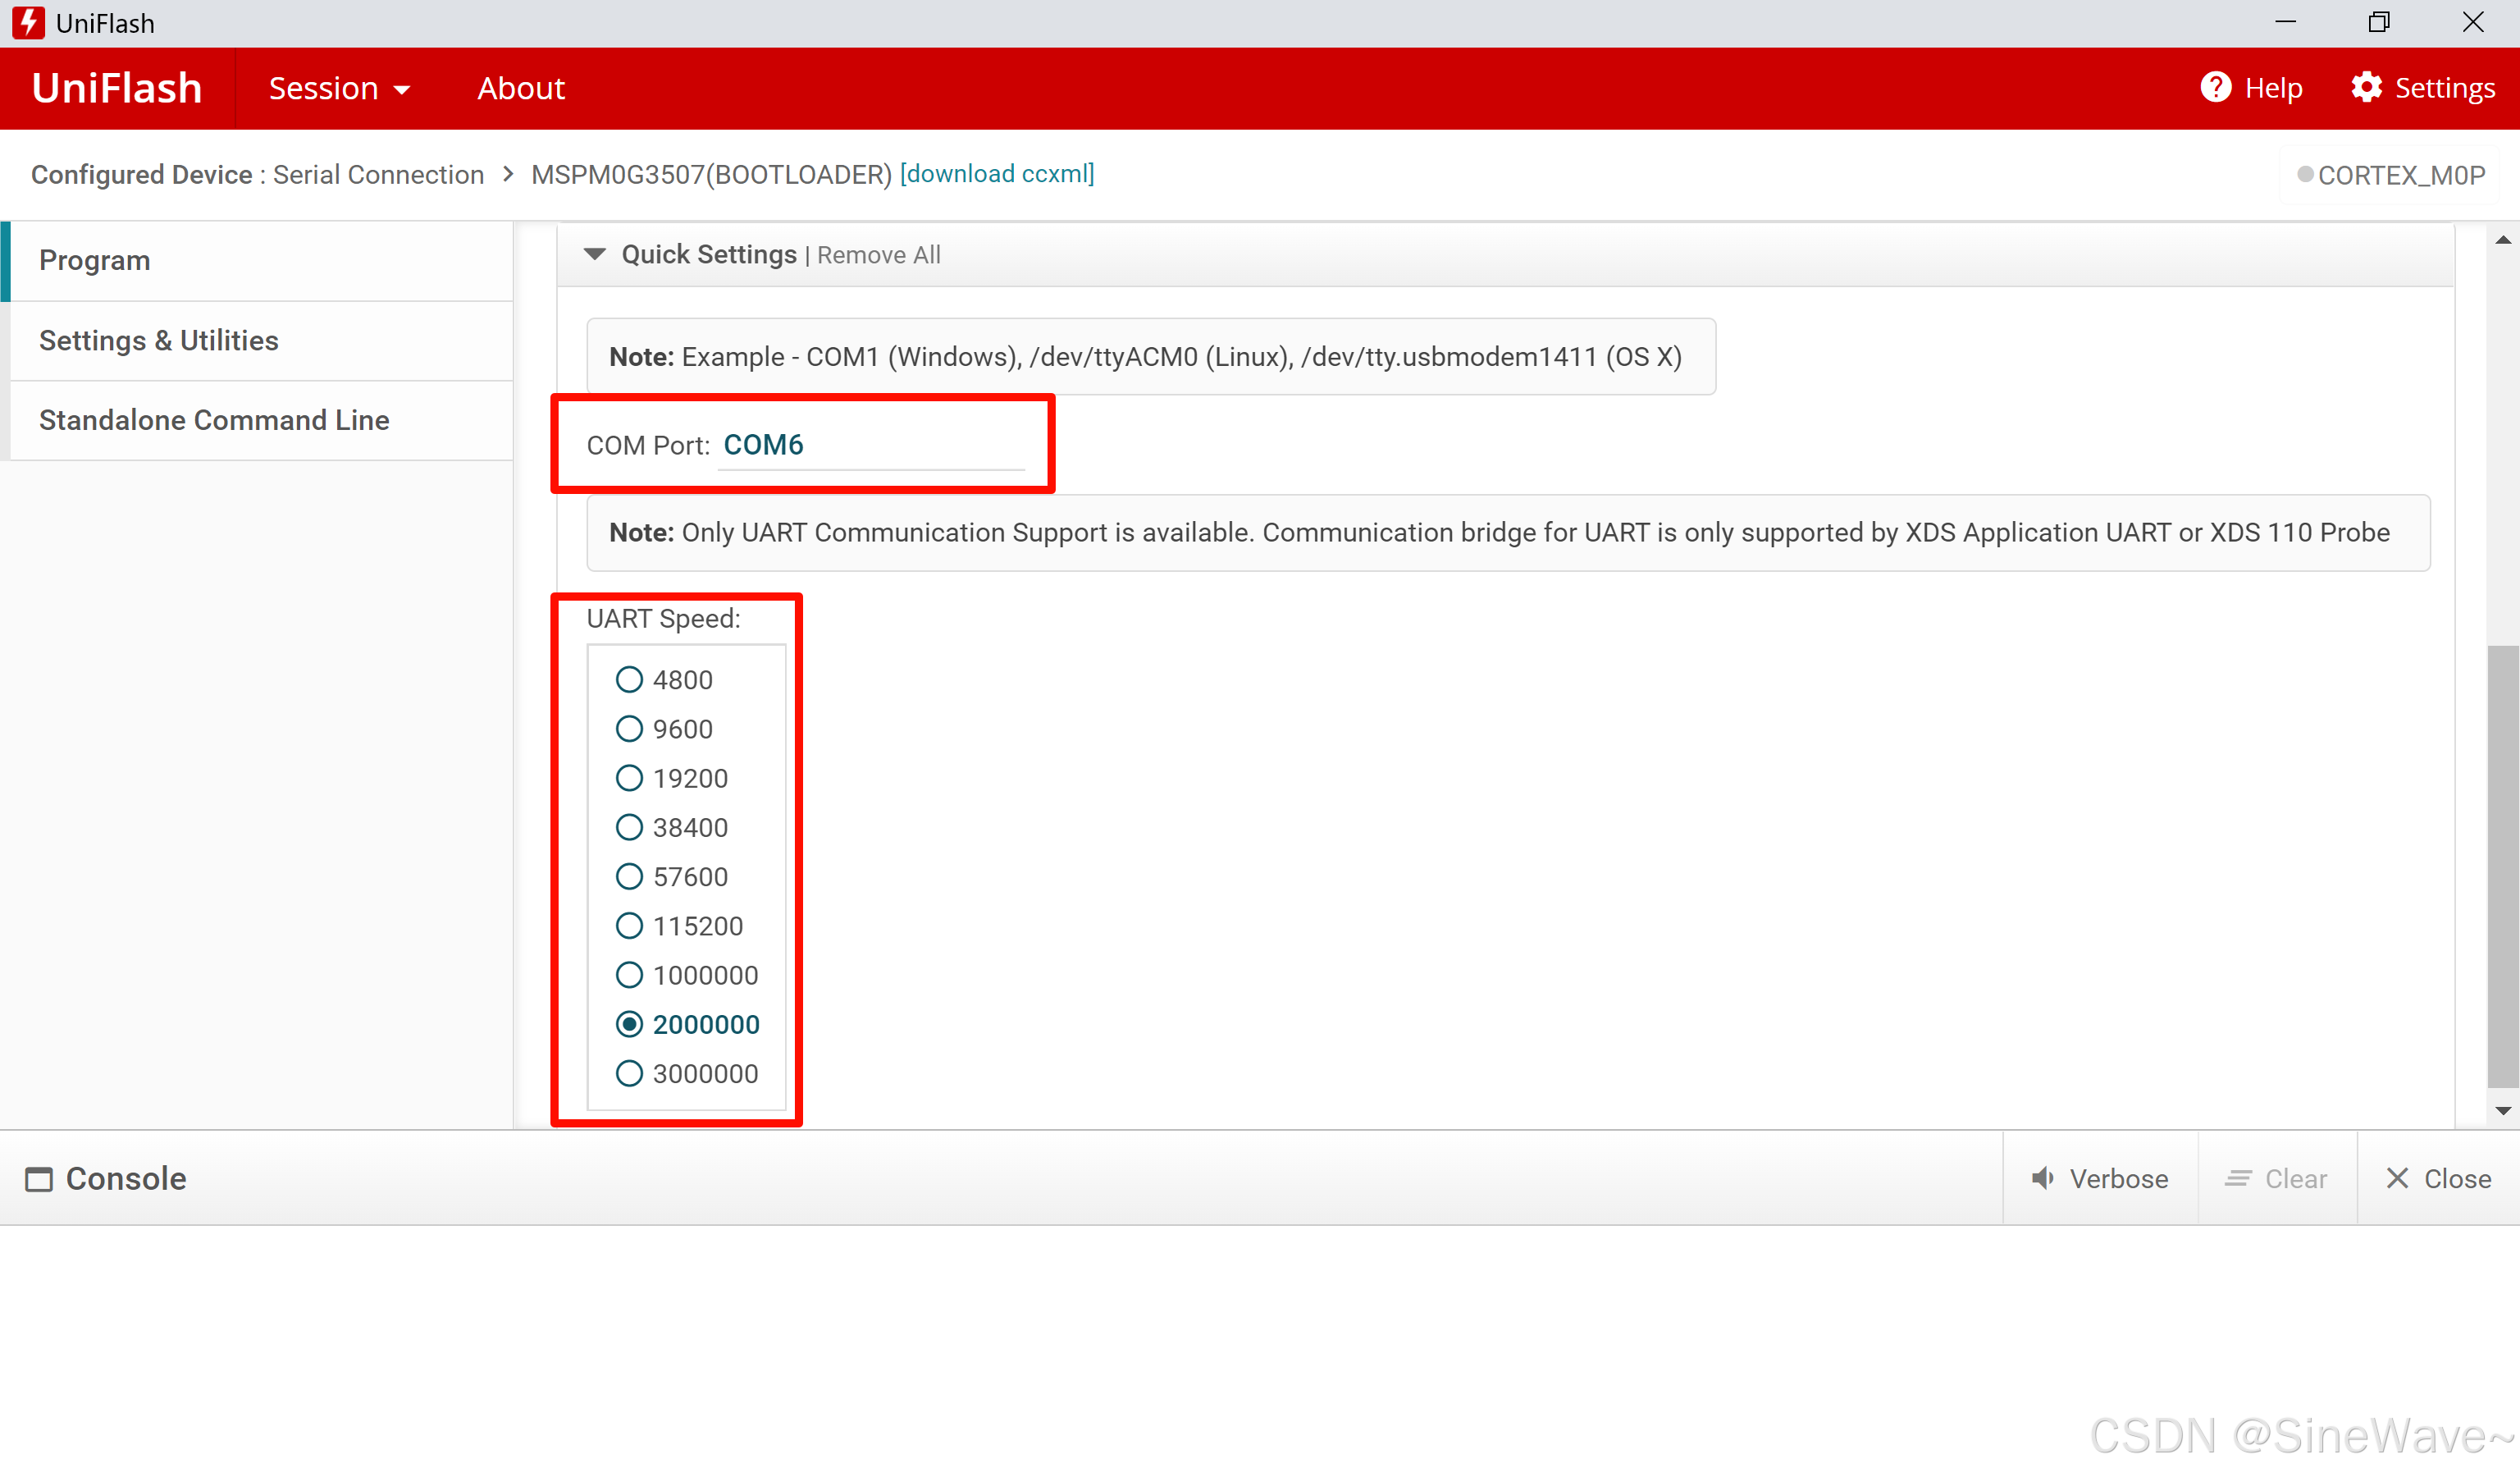Screen dimensions: 2520x1477
Task: Click the Close X icon in console
Action: pos(2397,1178)
